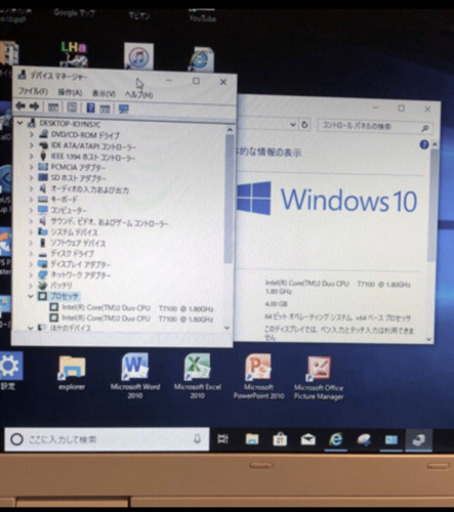Select バッテリ tree item
454x512 pixels.
(x=61, y=285)
